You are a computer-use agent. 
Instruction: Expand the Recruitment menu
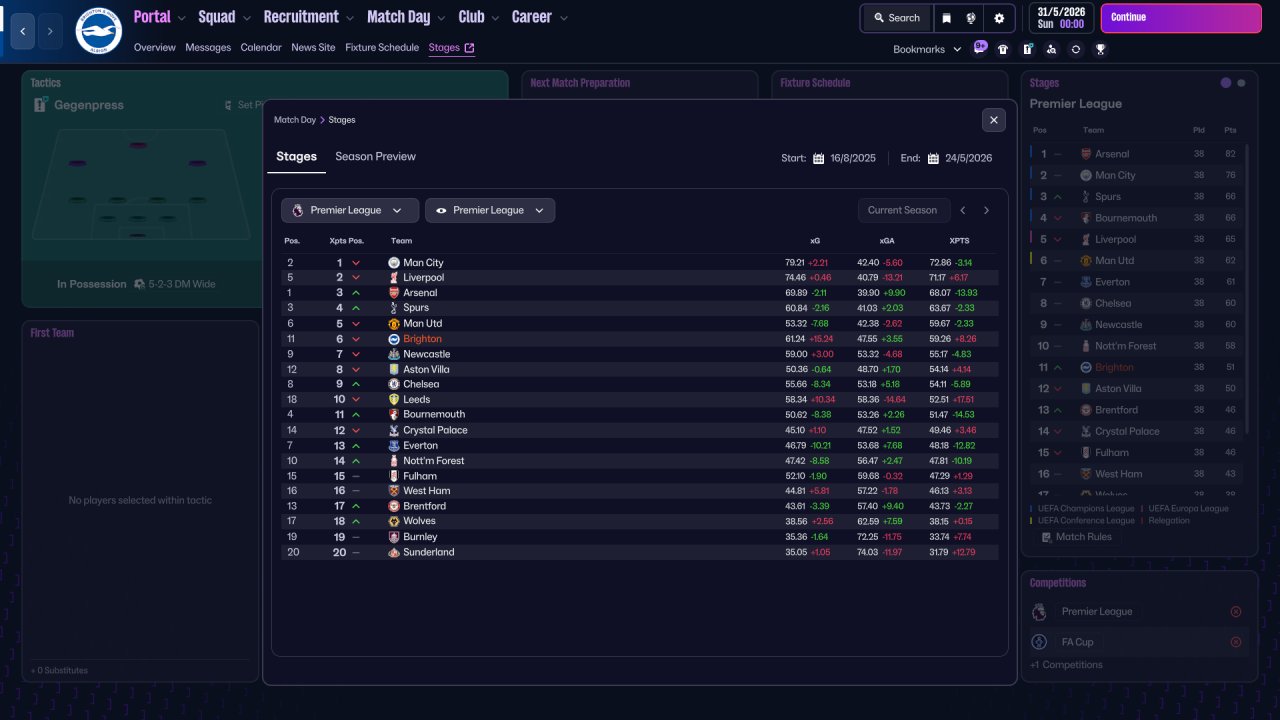point(309,17)
